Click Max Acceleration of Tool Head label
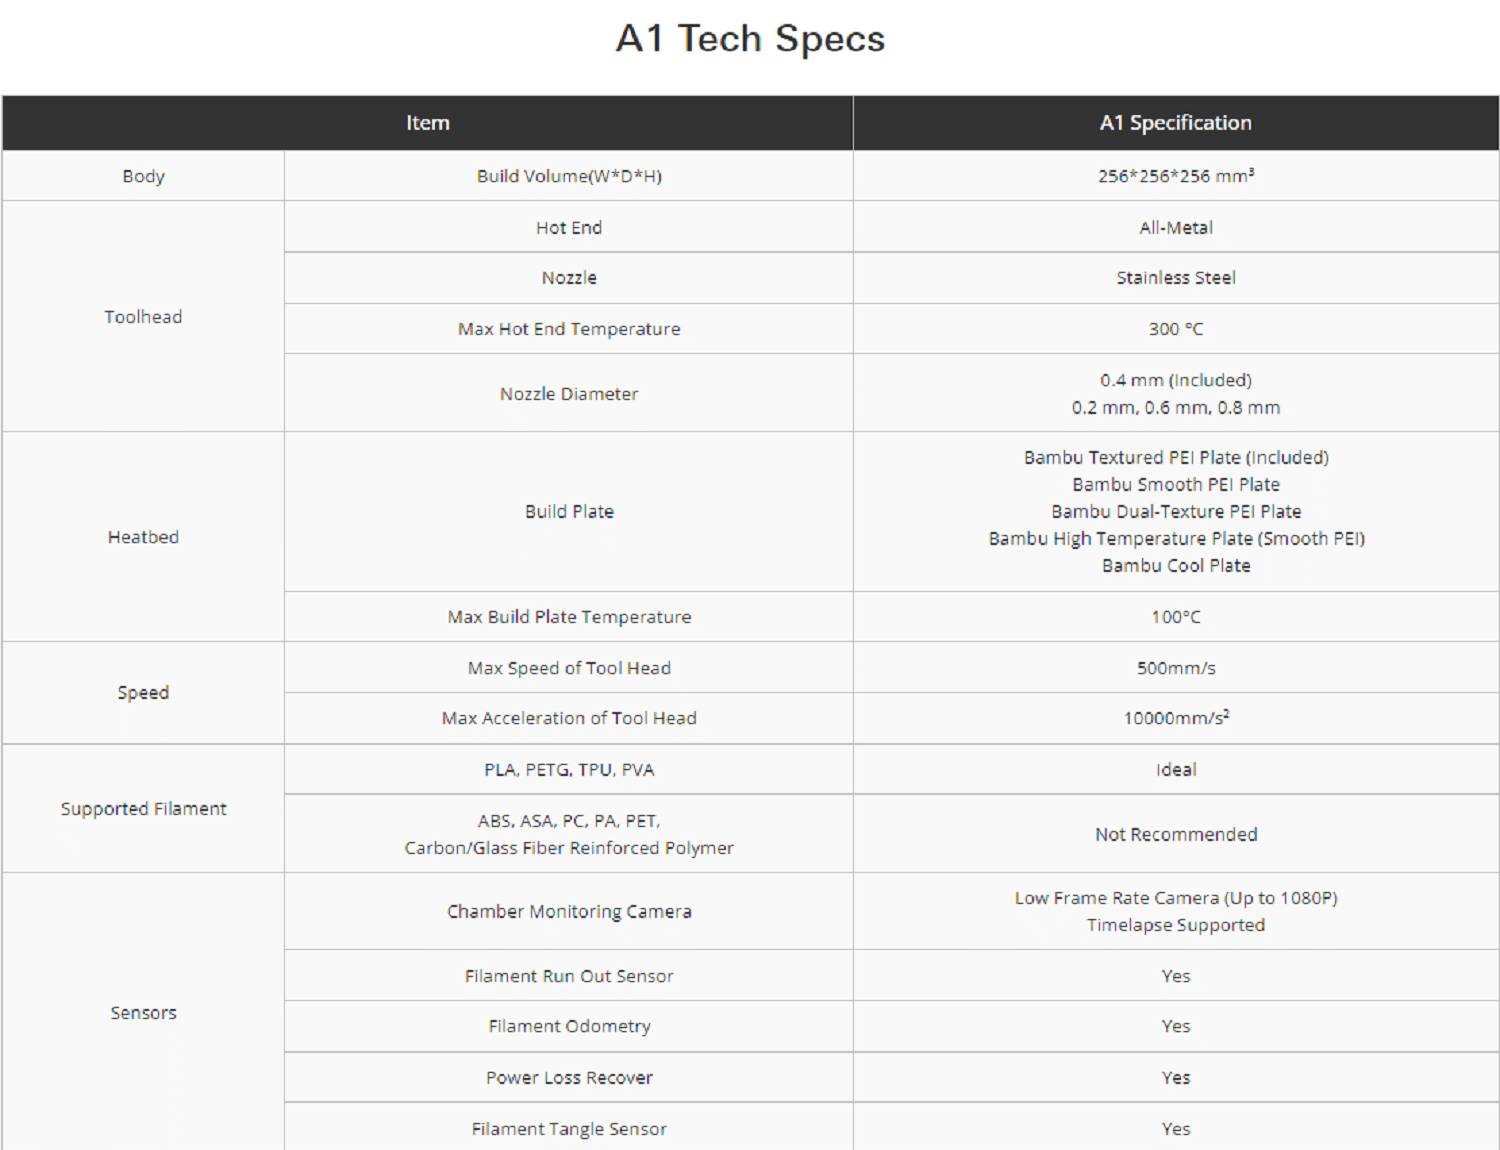Image resolution: width=1500 pixels, height=1150 pixels. click(569, 718)
